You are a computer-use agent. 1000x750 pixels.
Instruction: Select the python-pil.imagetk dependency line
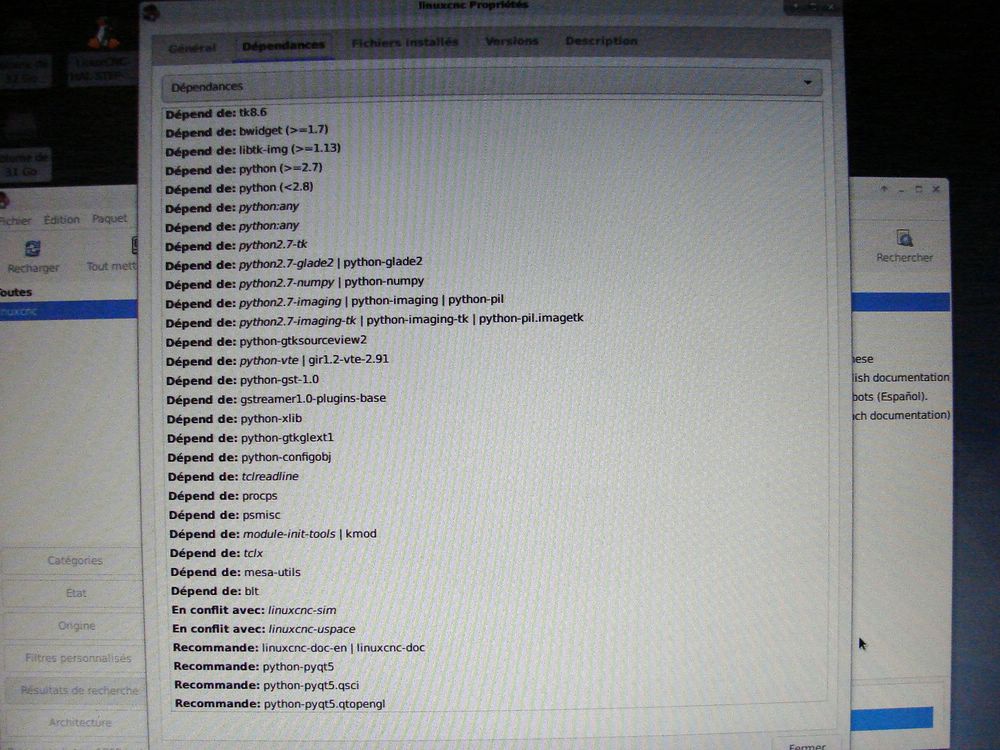click(375, 320)
